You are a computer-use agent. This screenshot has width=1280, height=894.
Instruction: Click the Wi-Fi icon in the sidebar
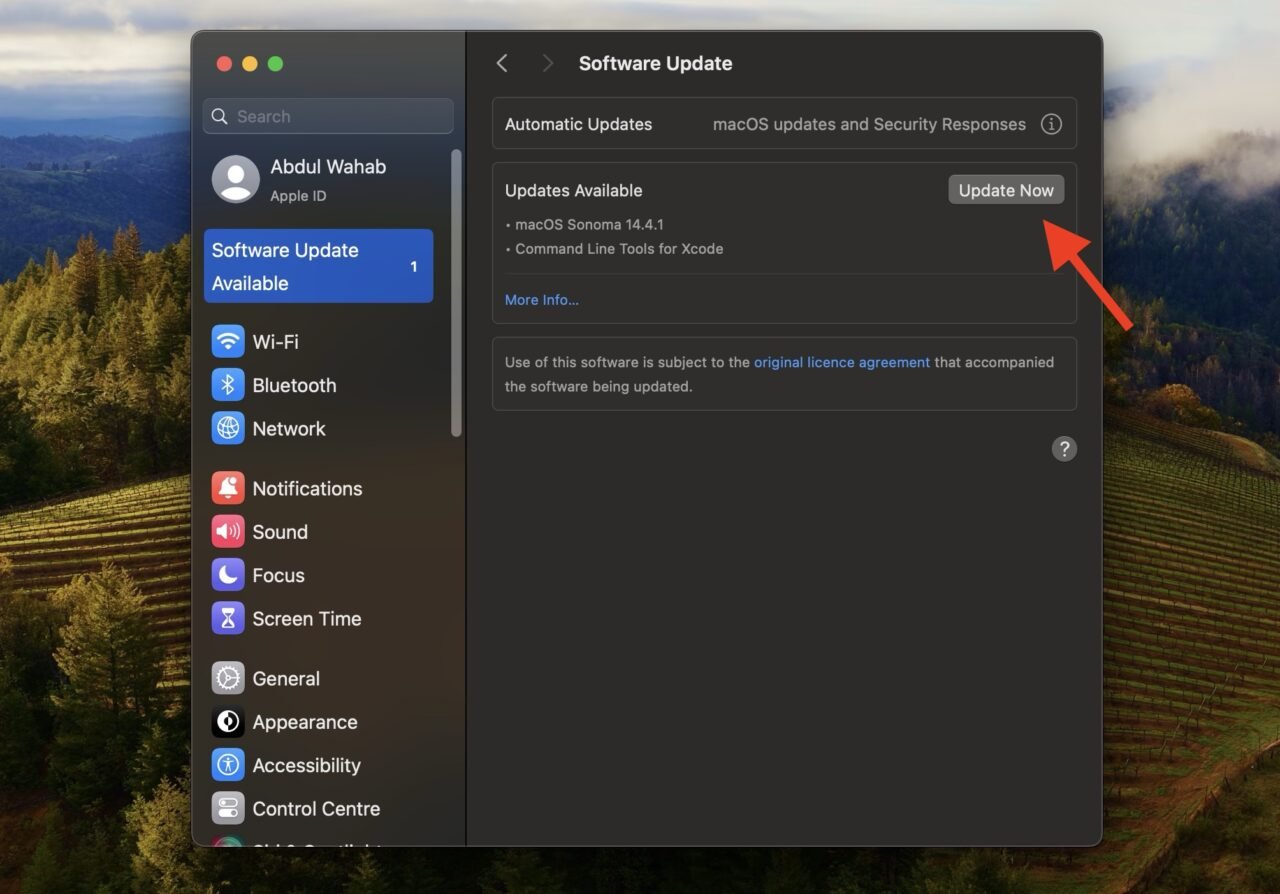point(228,341)
